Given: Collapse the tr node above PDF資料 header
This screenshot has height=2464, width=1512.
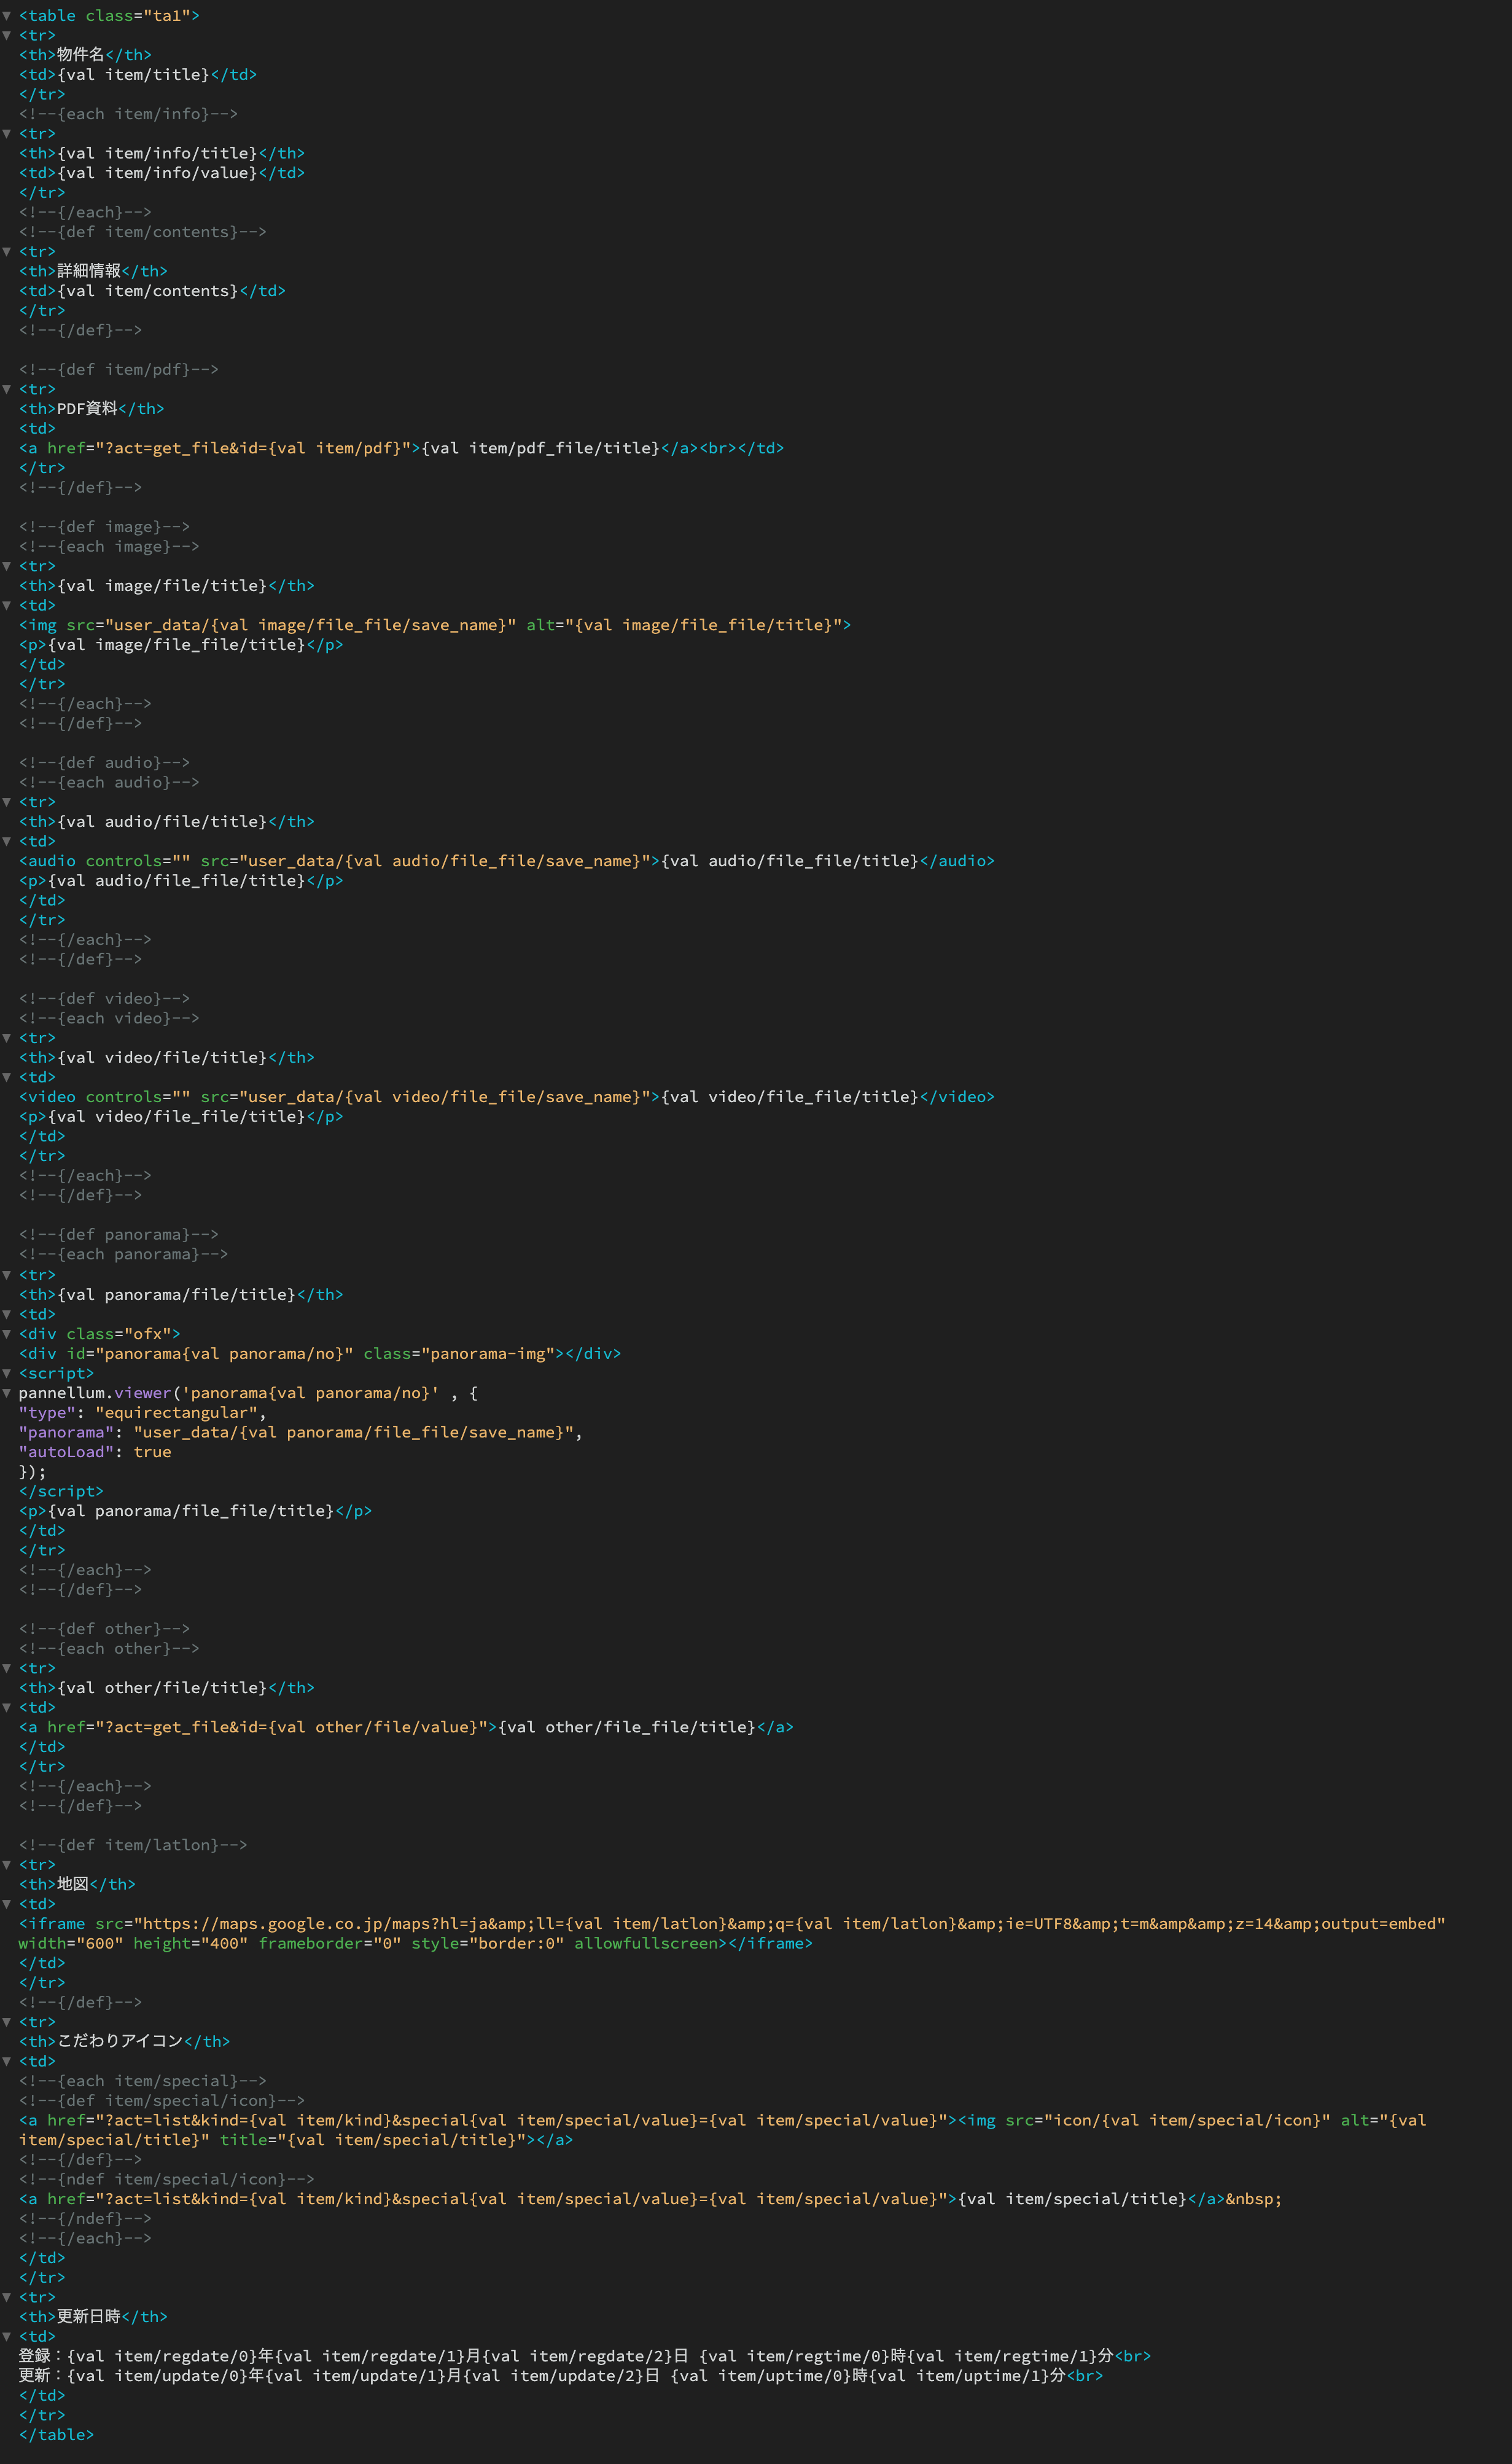Looking at the screenshot, I should [x=7, y=389].
